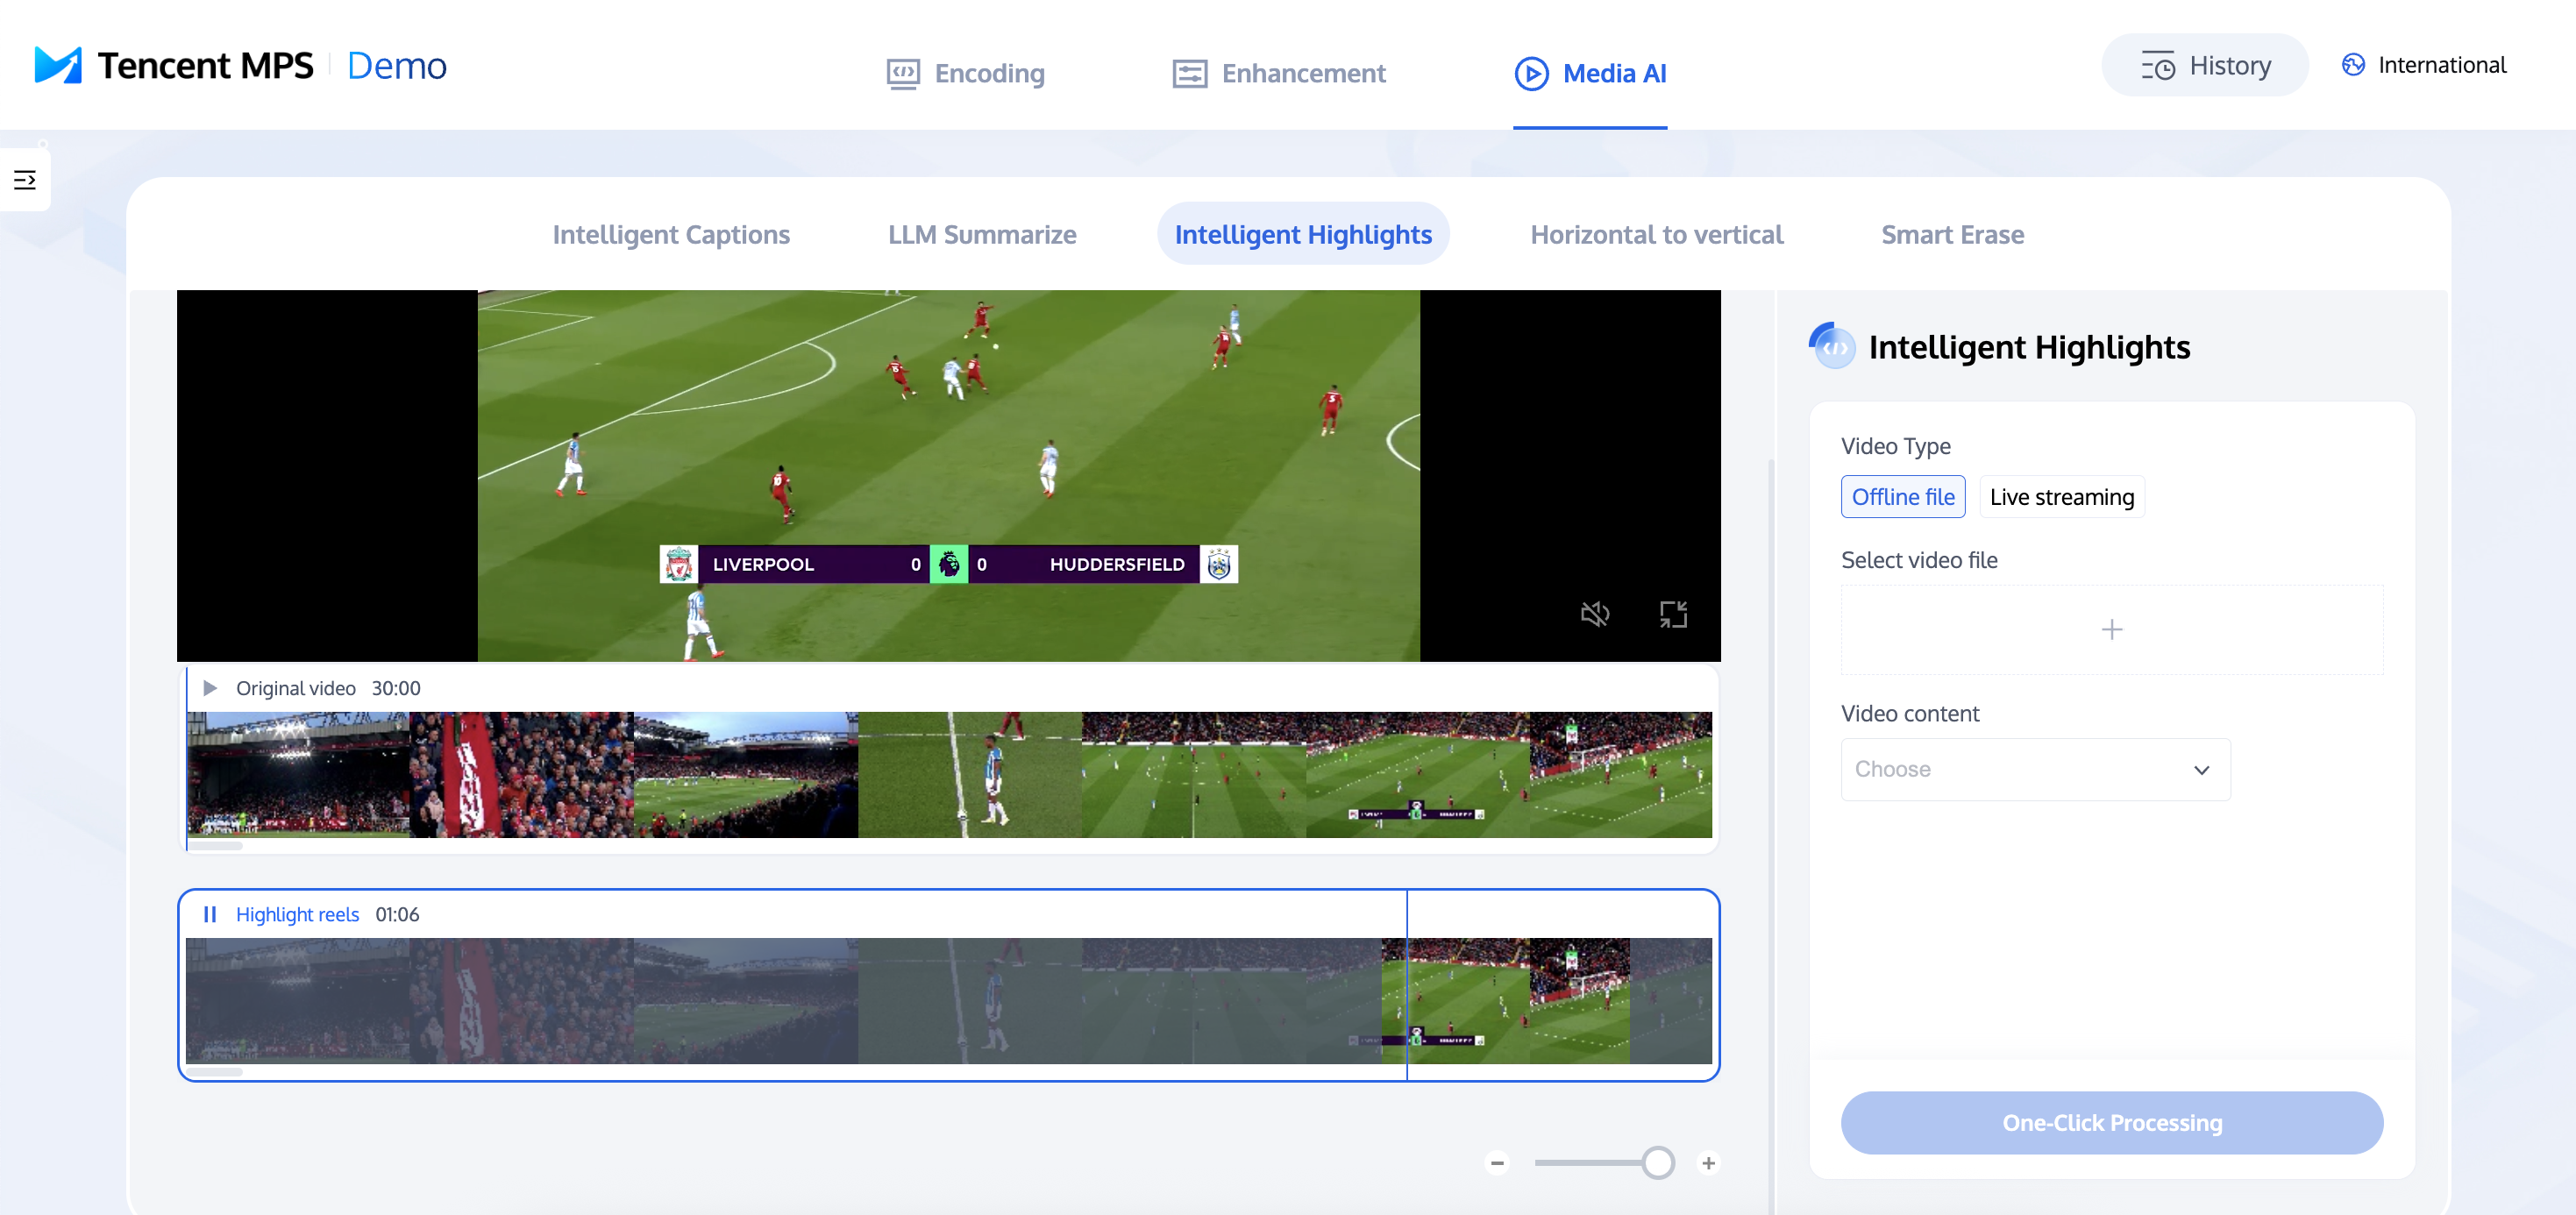Image resolution: width=2576 pixels, height=1215 pixels.
Task: Select the first crowd thumbnail in Original video strip
Action: [x=298, y=774]
